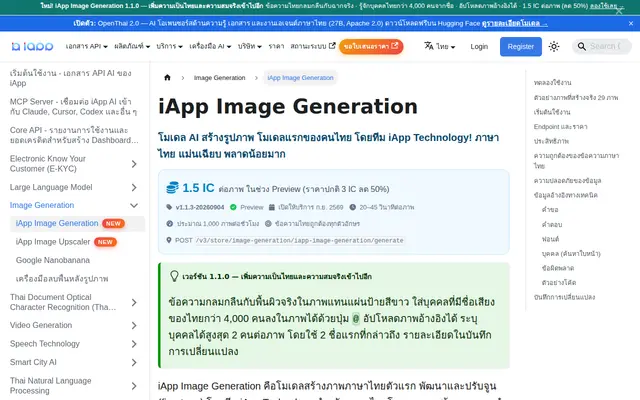The image size is (640, 400).
Task: Close the blue OpenThai announcement bar
Action: coord(631,24)
